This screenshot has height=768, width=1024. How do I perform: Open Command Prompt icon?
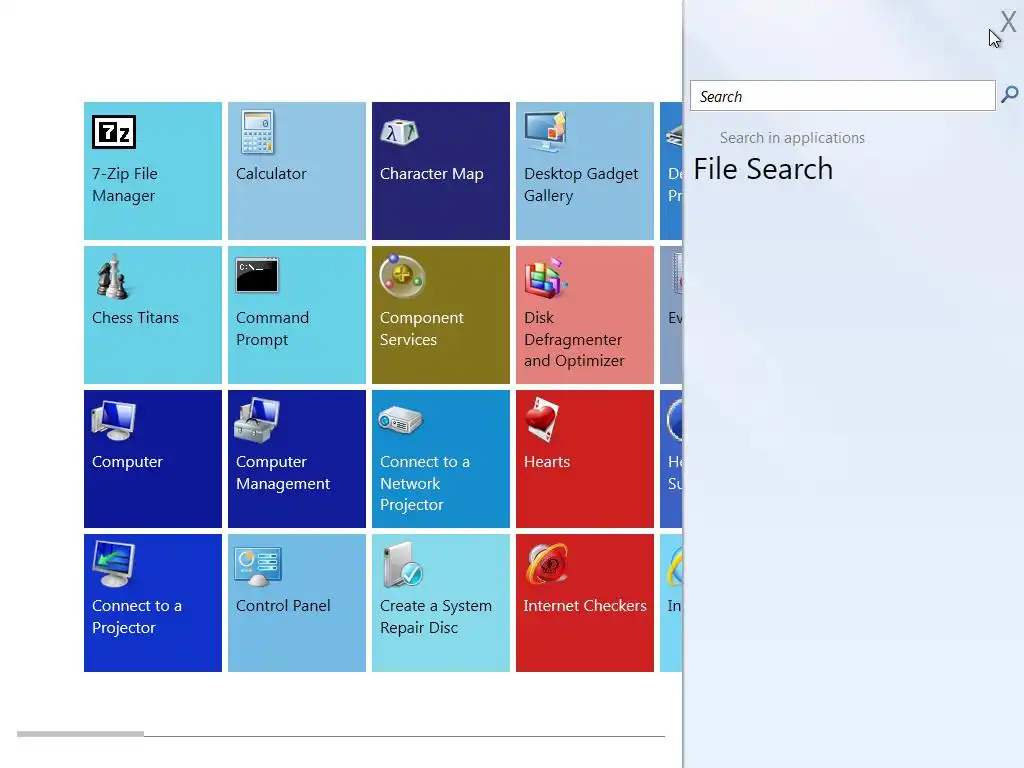[x=257, y=275]
